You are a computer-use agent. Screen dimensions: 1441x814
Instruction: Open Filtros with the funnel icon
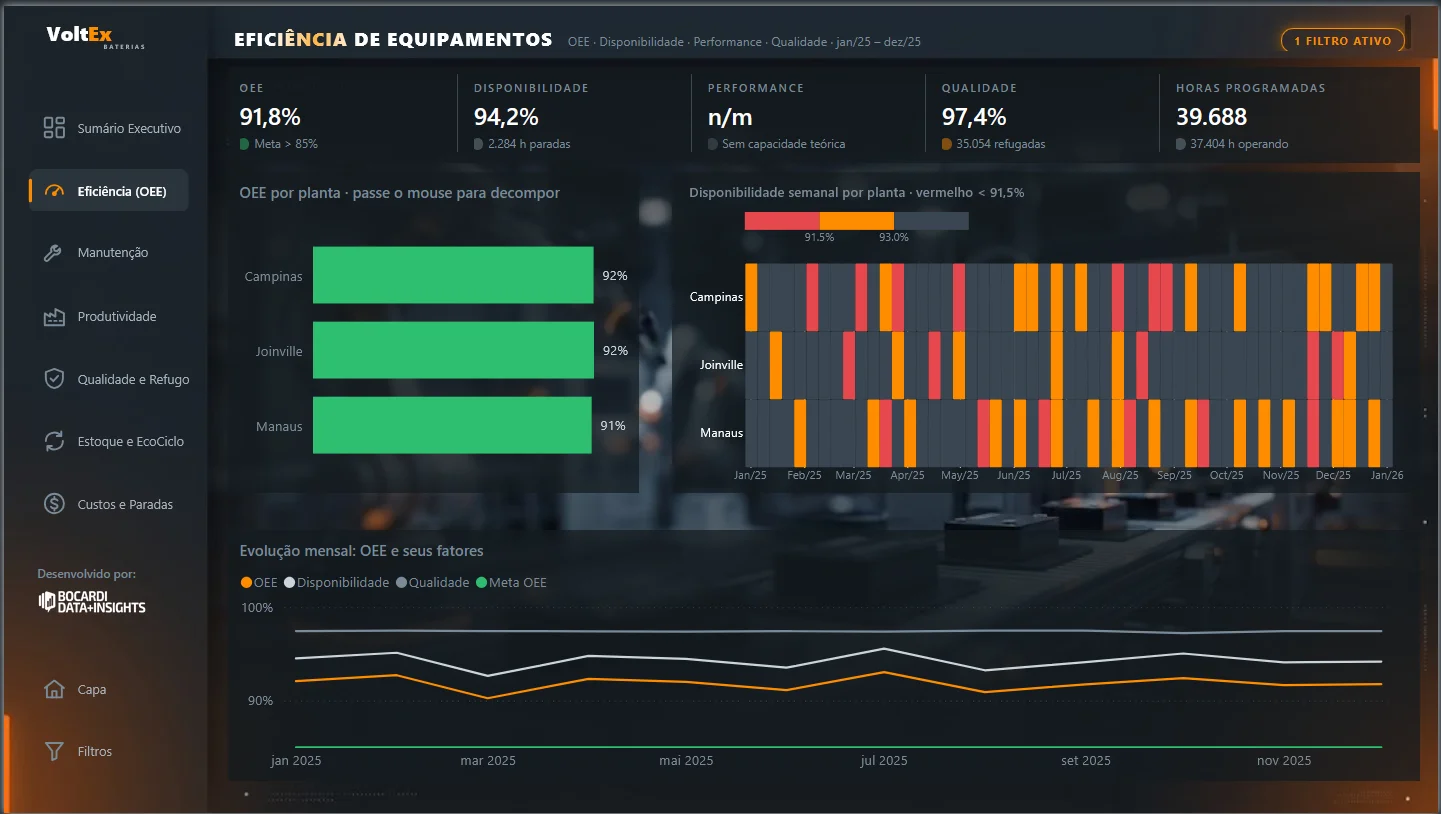point(54,751)
